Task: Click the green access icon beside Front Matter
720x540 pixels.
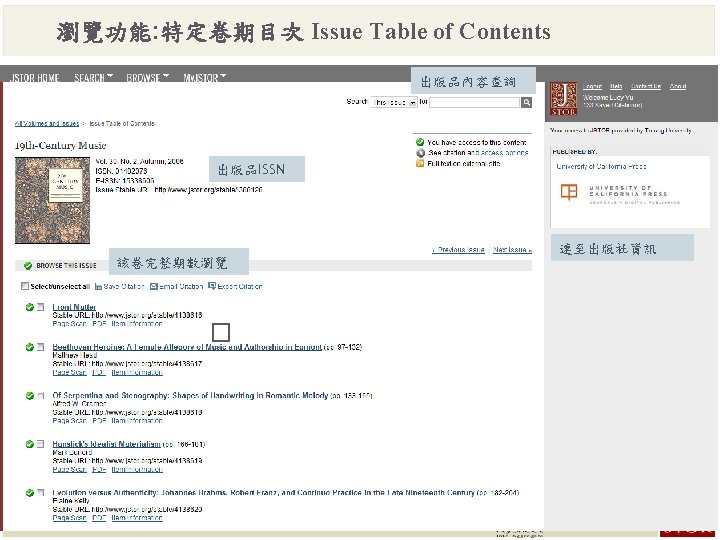Action: (30, 307)
